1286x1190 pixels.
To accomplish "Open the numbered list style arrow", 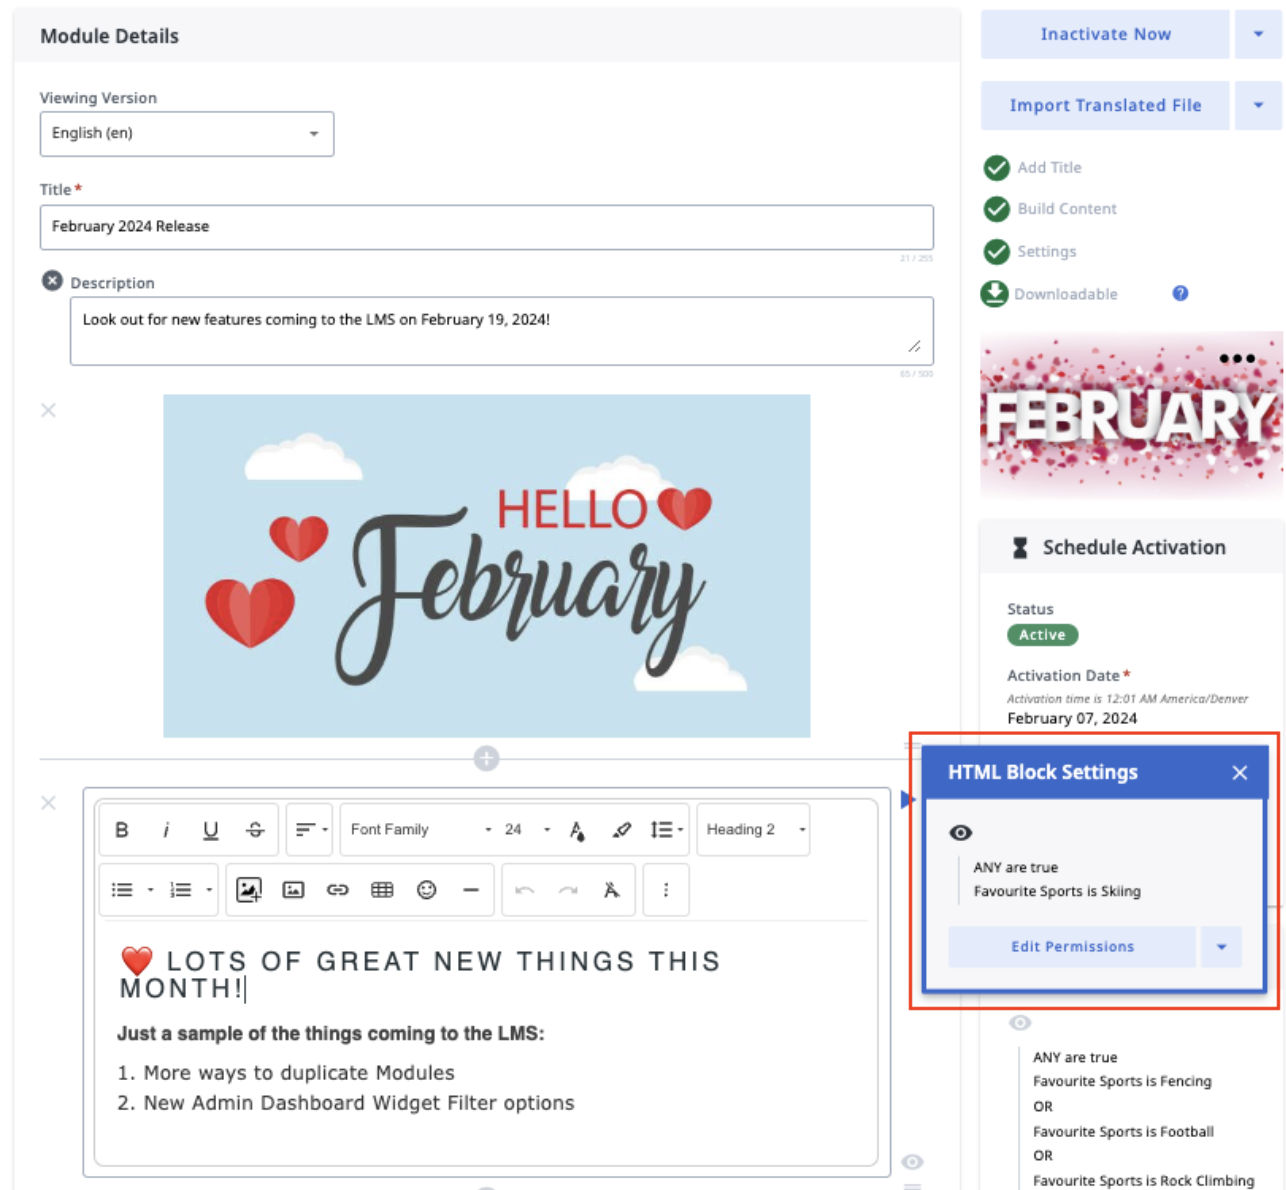I will 209,890.
